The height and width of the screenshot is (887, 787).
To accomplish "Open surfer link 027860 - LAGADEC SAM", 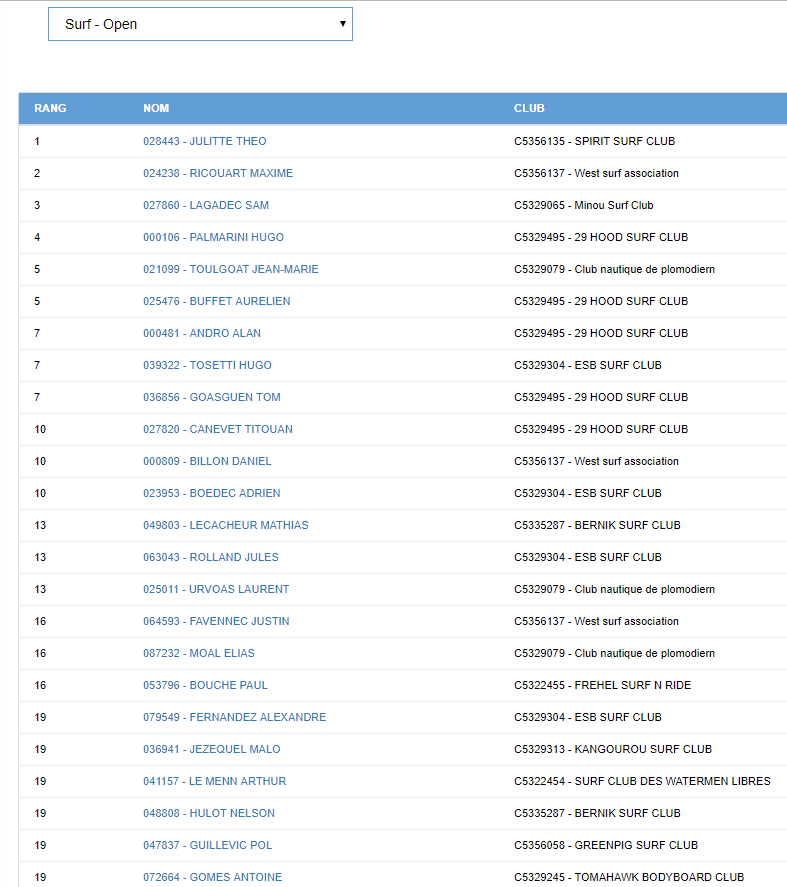I will [x=206, y=205].
